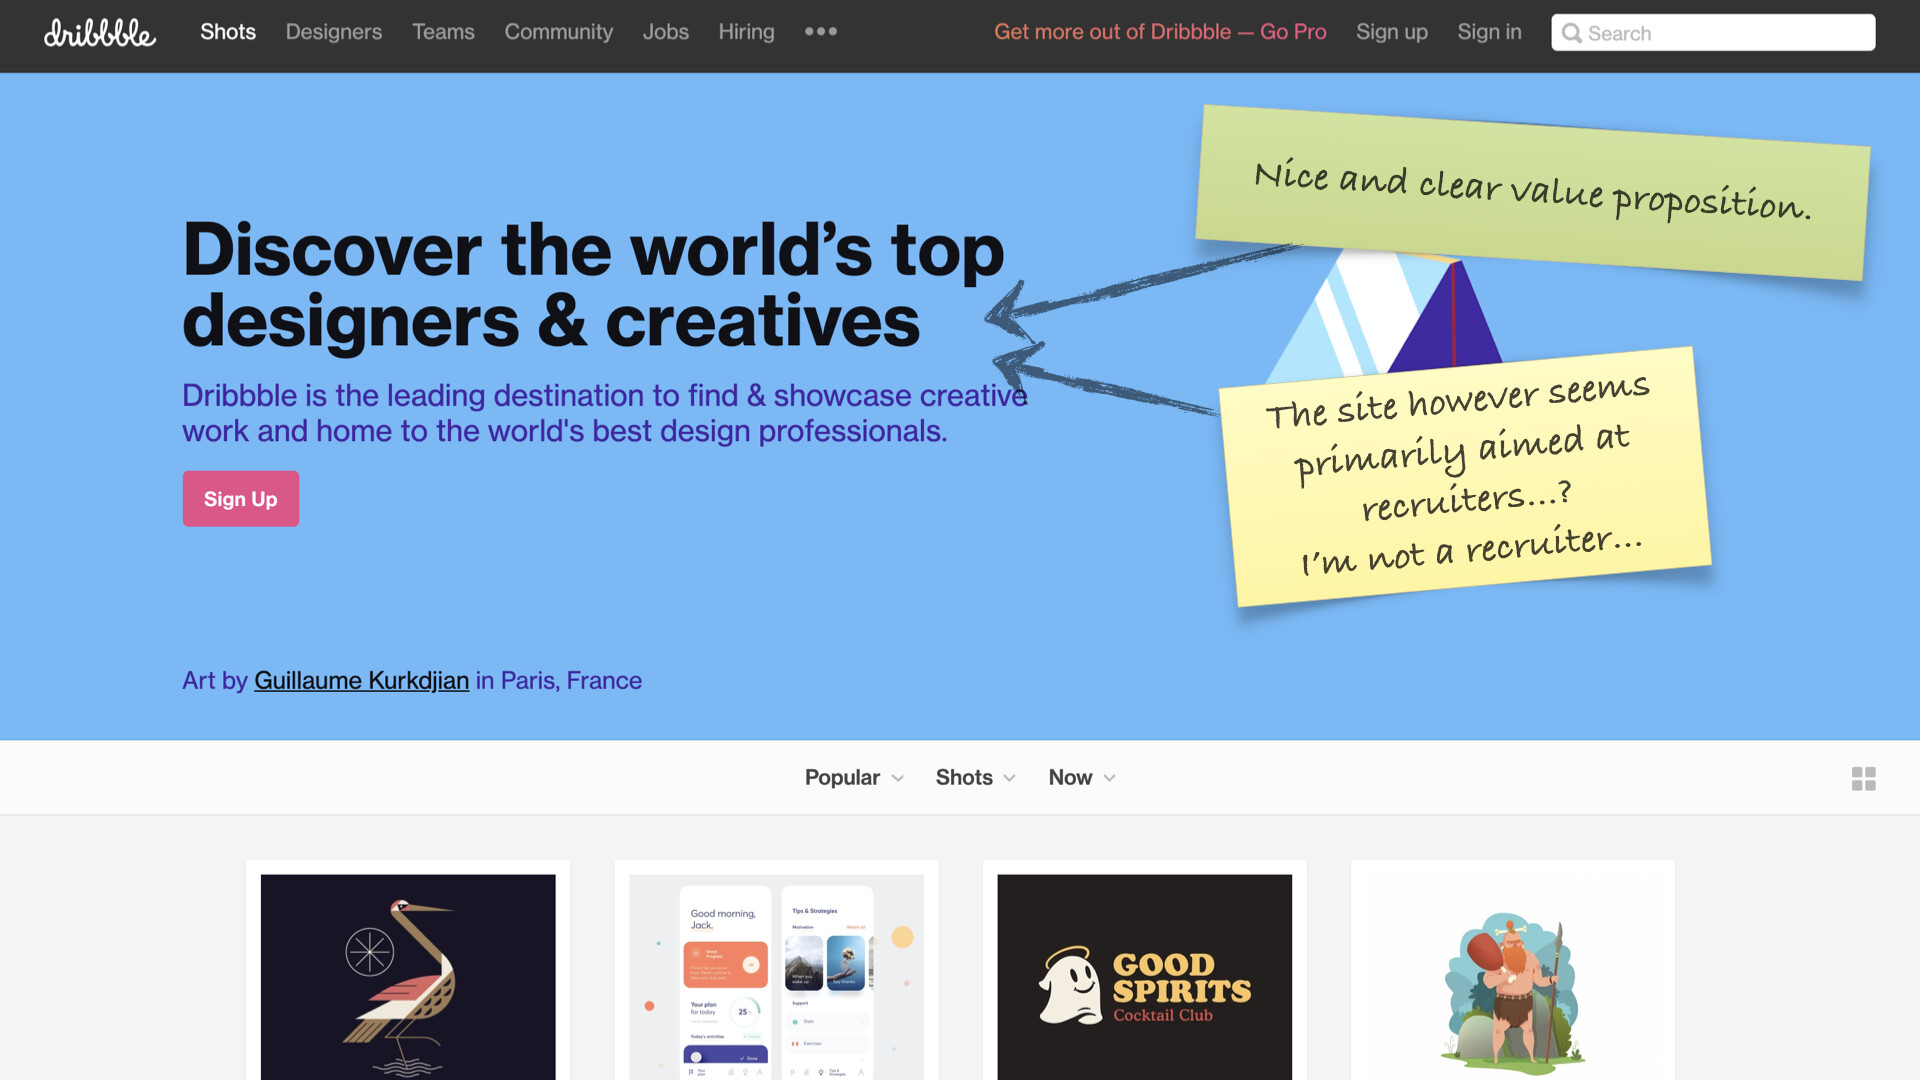Expand the Now timeframe dropdown
The height and width of the screenshot is (1080, 1920).
[x=1082, y=777]
